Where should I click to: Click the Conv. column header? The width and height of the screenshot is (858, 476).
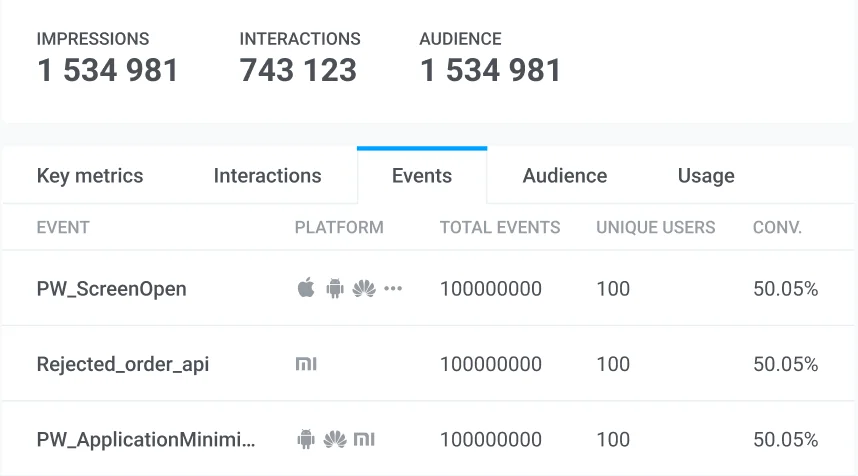(777, 227)
